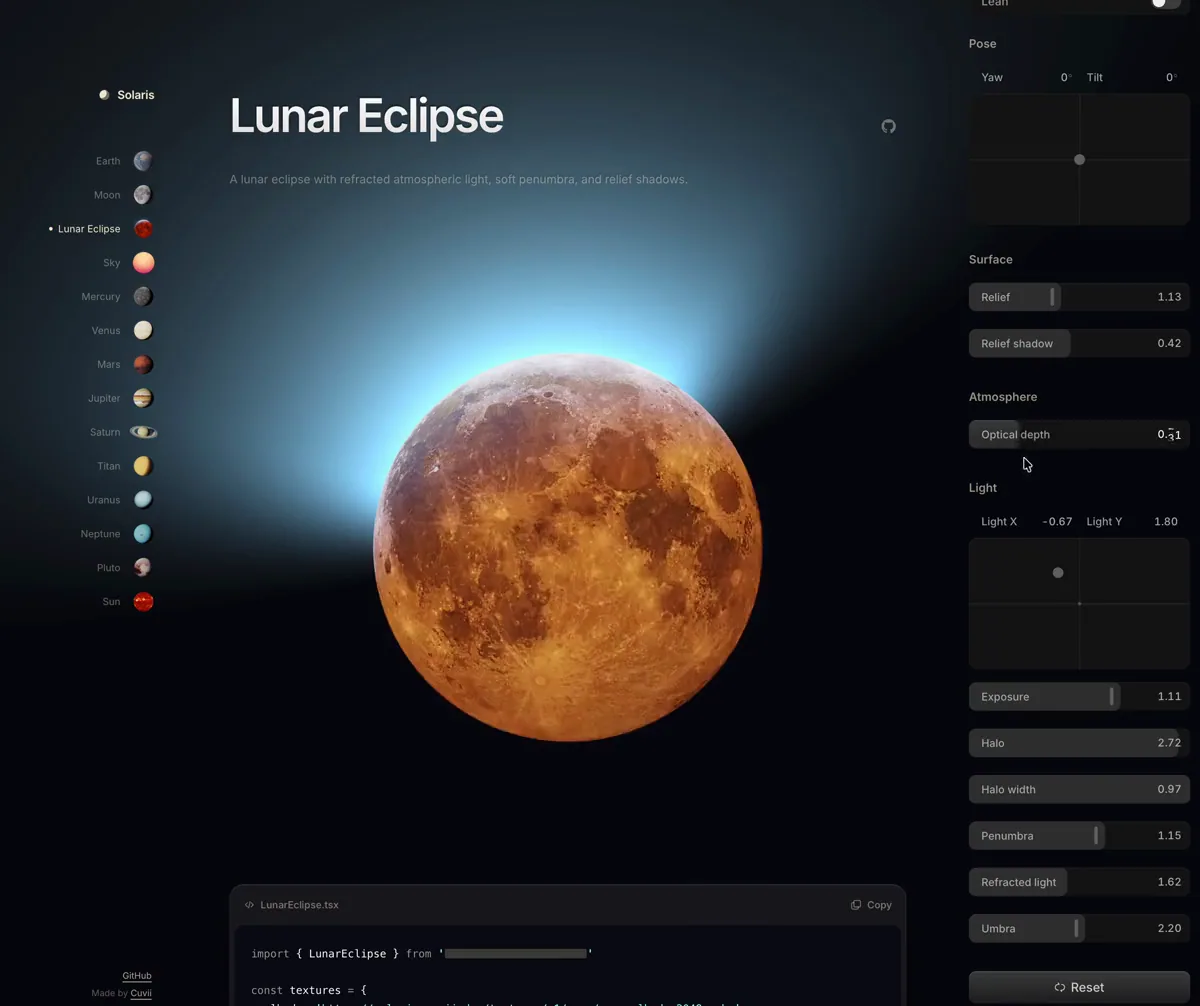Click the Umbra slider
The image size is (1200, 1006).
[x=1079, y=928]
